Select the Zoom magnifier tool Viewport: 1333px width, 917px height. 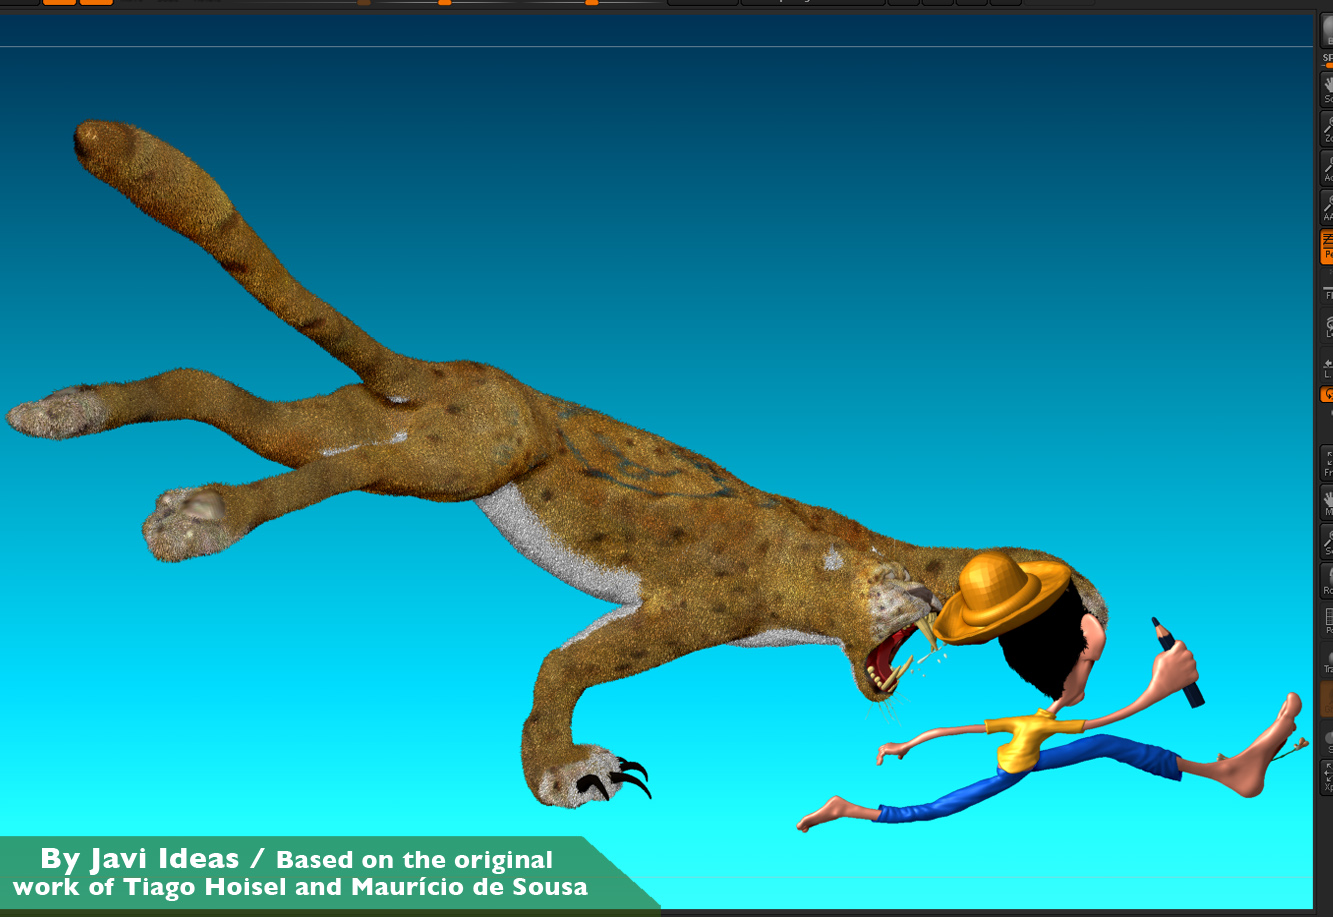[1328, 128]
